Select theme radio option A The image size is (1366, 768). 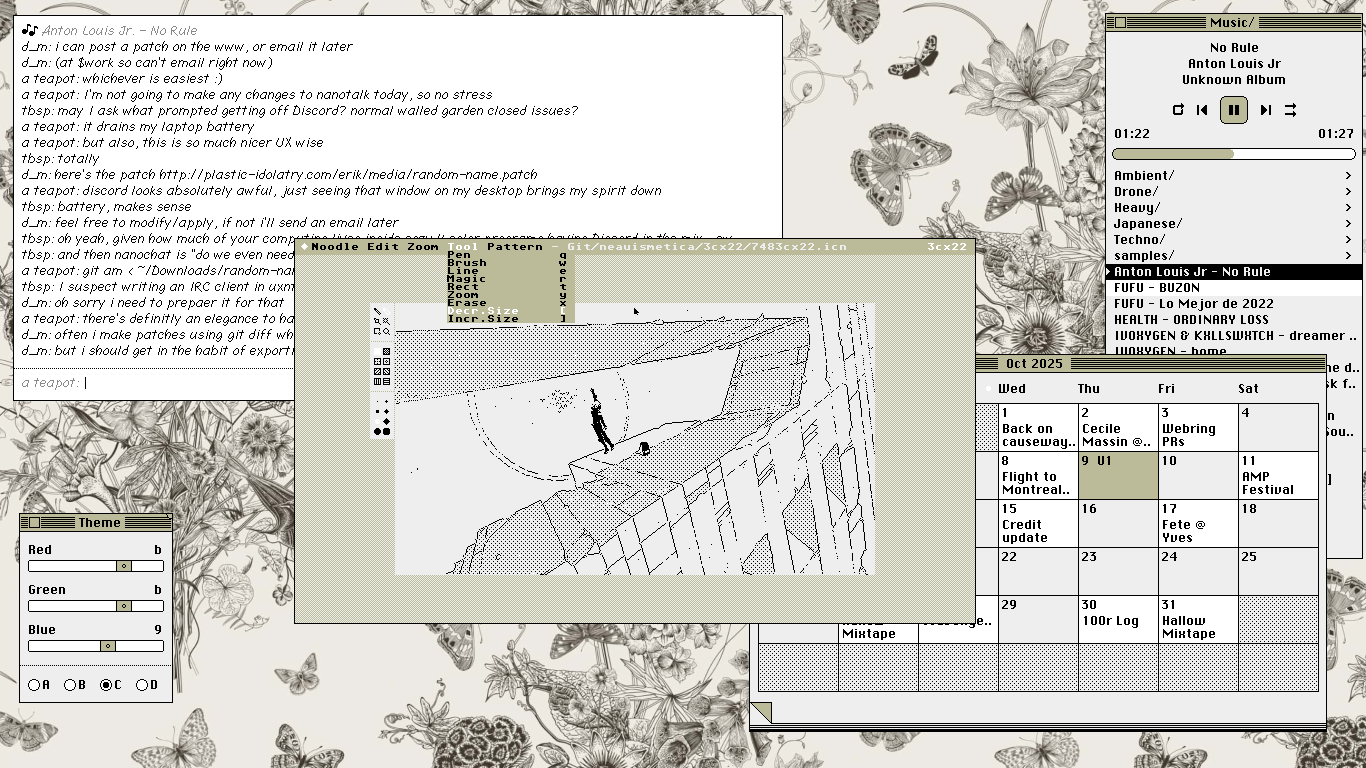point(35,685)
